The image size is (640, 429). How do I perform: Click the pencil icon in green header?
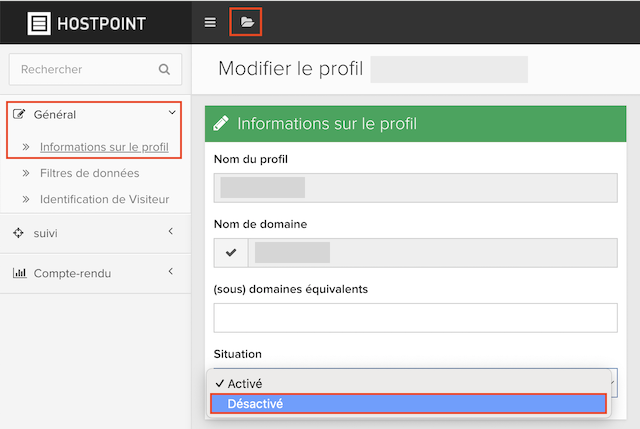point(221,123)
